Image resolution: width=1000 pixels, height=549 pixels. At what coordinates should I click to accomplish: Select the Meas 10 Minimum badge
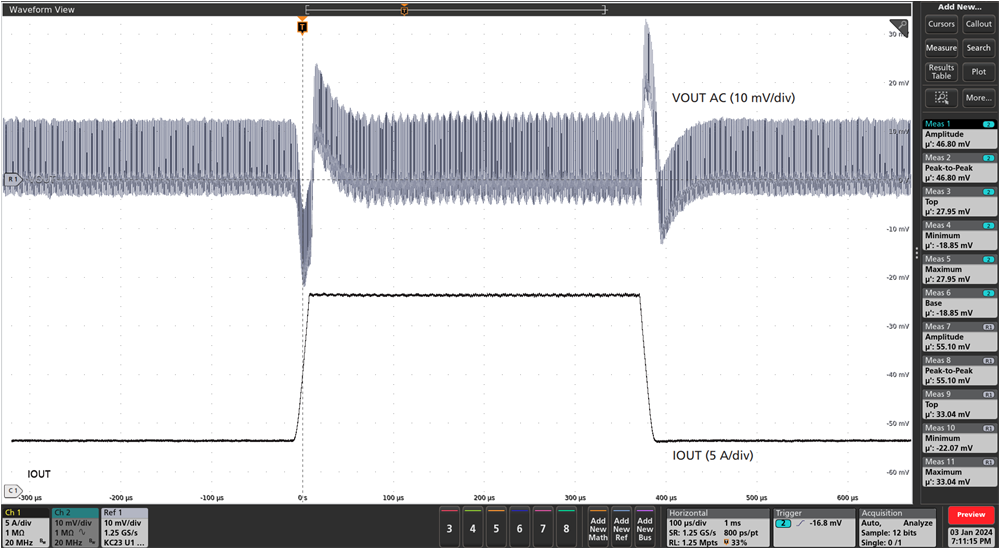959,439
